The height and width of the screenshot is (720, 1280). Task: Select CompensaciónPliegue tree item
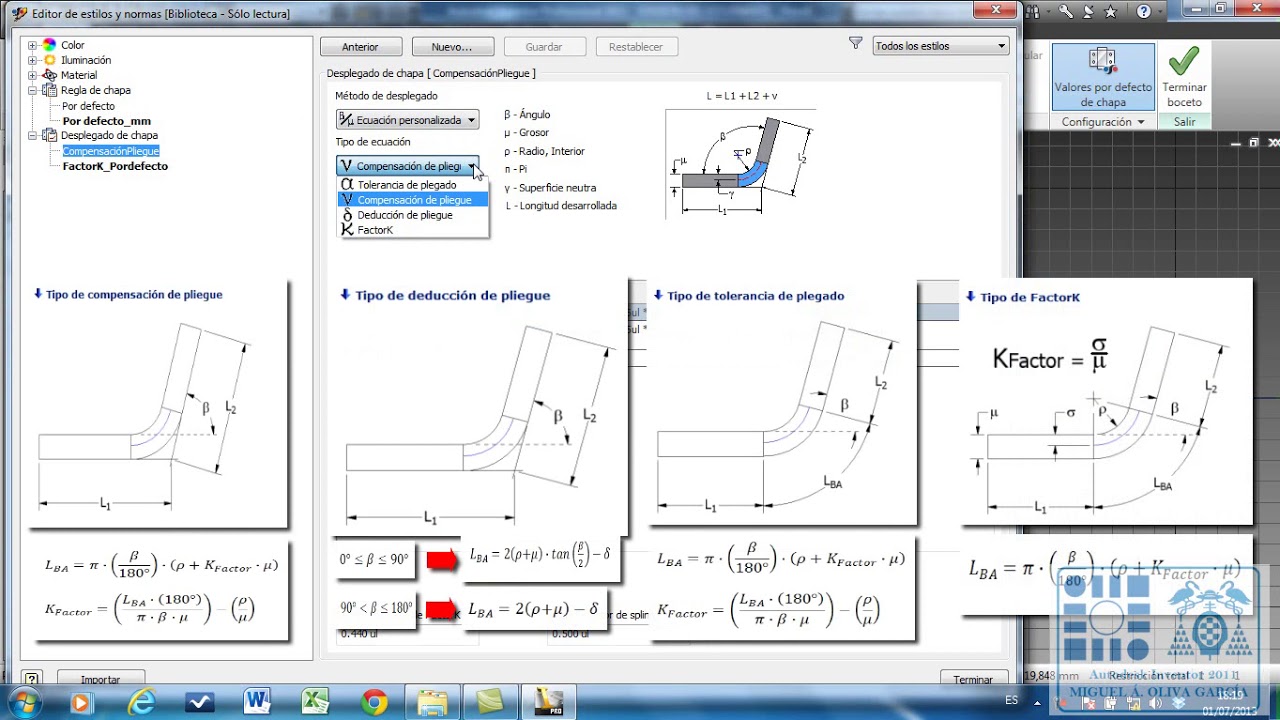point(111,151)
